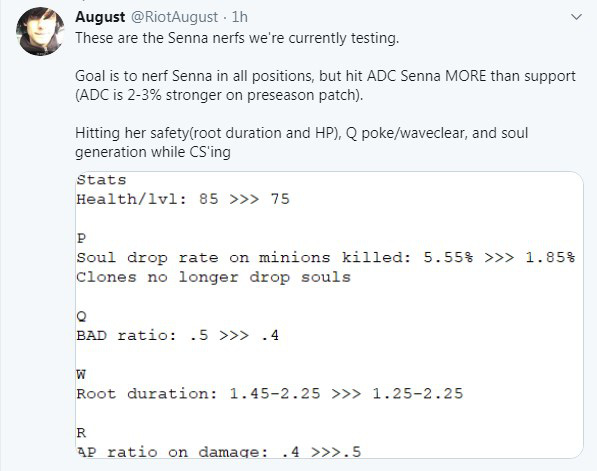597x471 pixels.
Task: Expand the tweet options chevron
Action: 576,17
